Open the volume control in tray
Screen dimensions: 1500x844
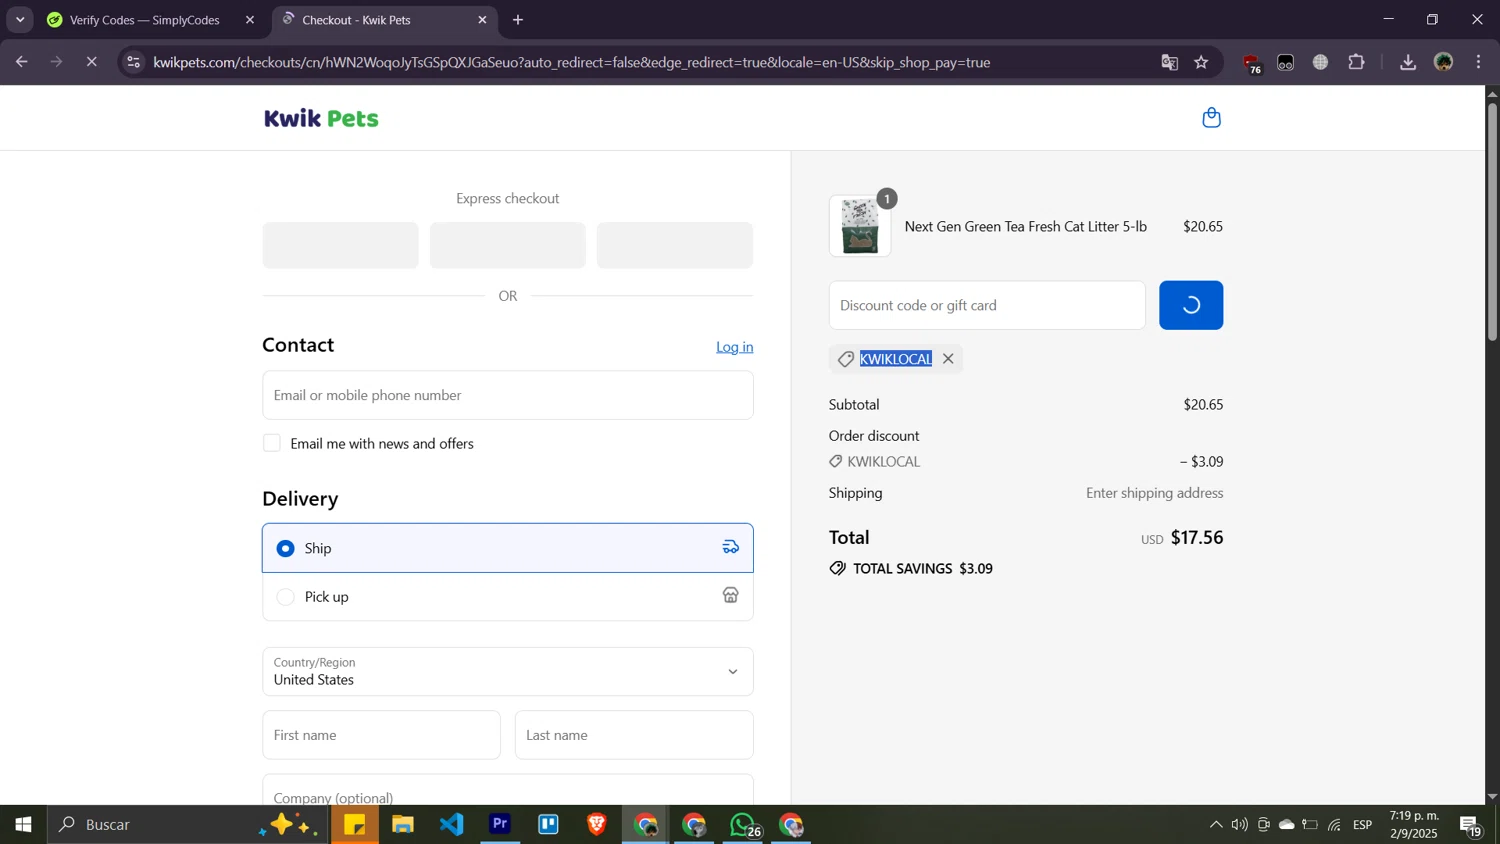click(1240, 825)
